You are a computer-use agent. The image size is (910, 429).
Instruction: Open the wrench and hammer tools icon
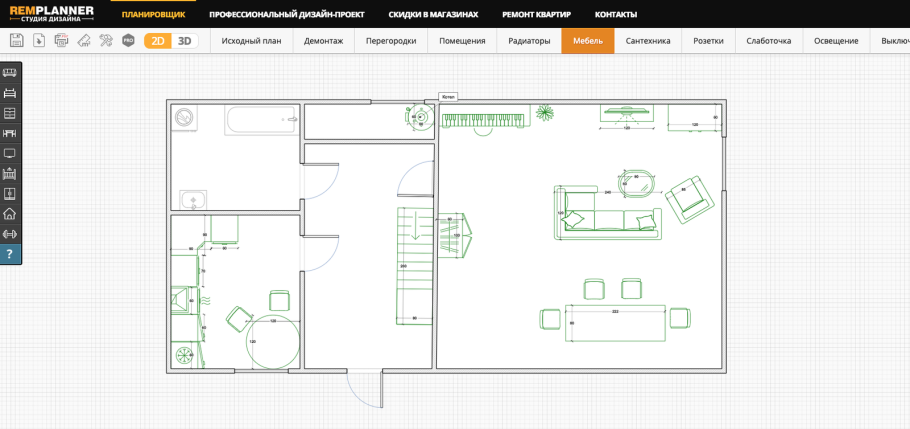tap(106, 41)
